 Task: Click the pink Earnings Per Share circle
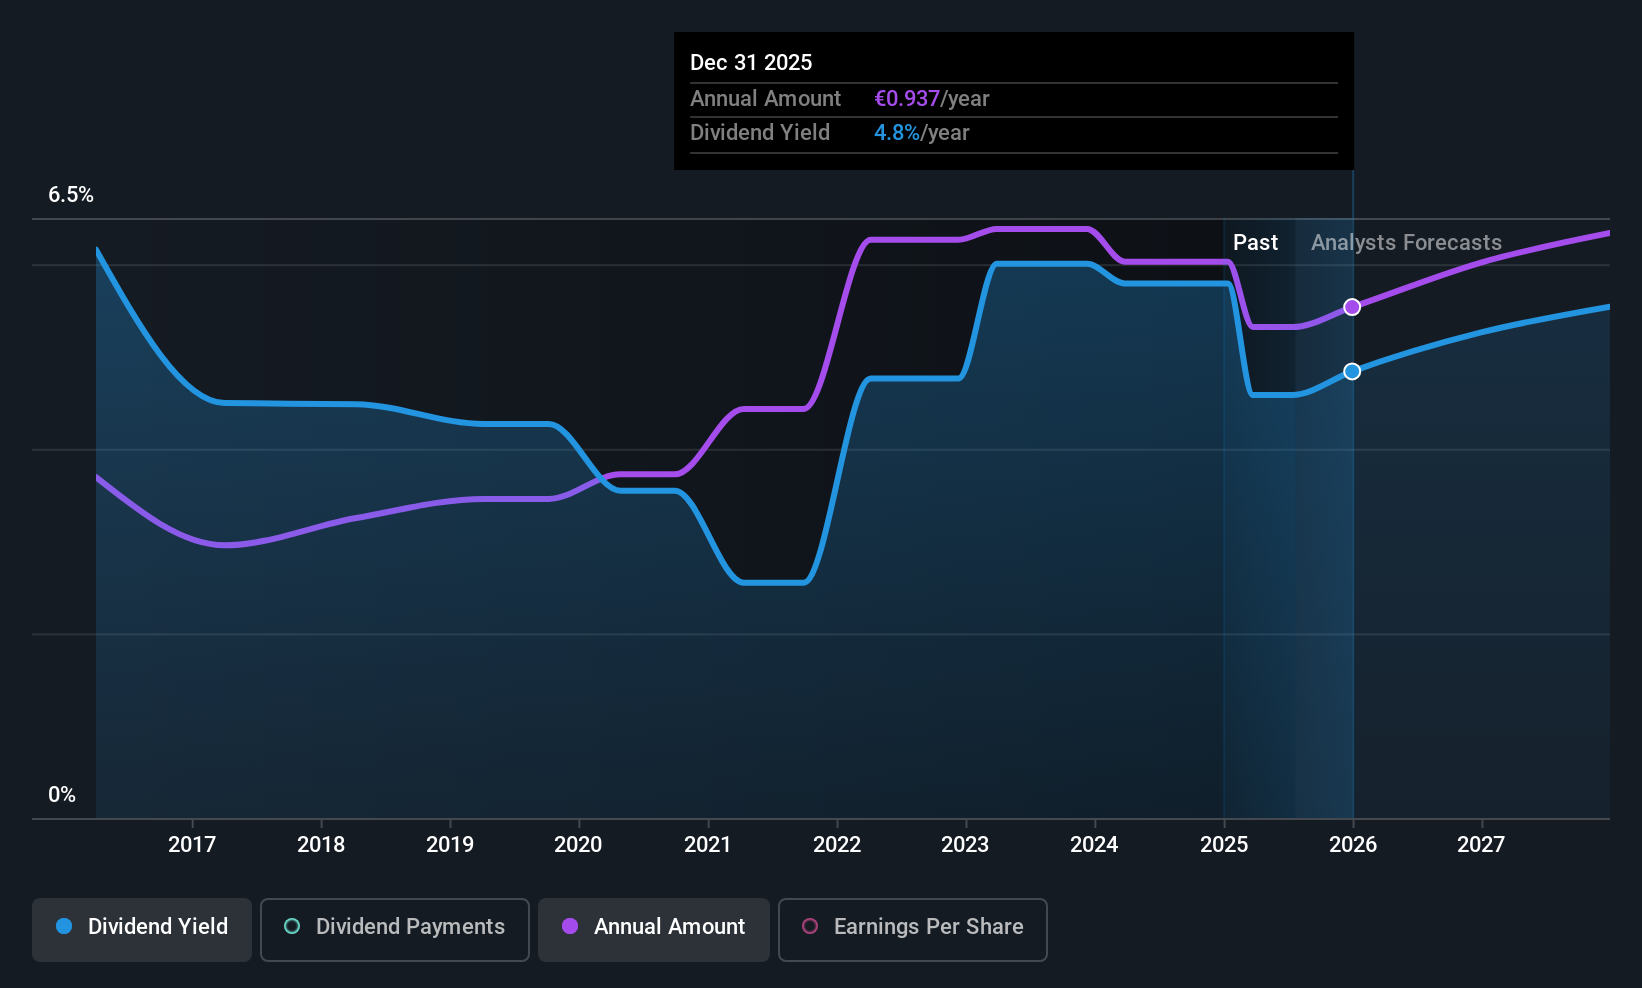(x=810, y=926)
